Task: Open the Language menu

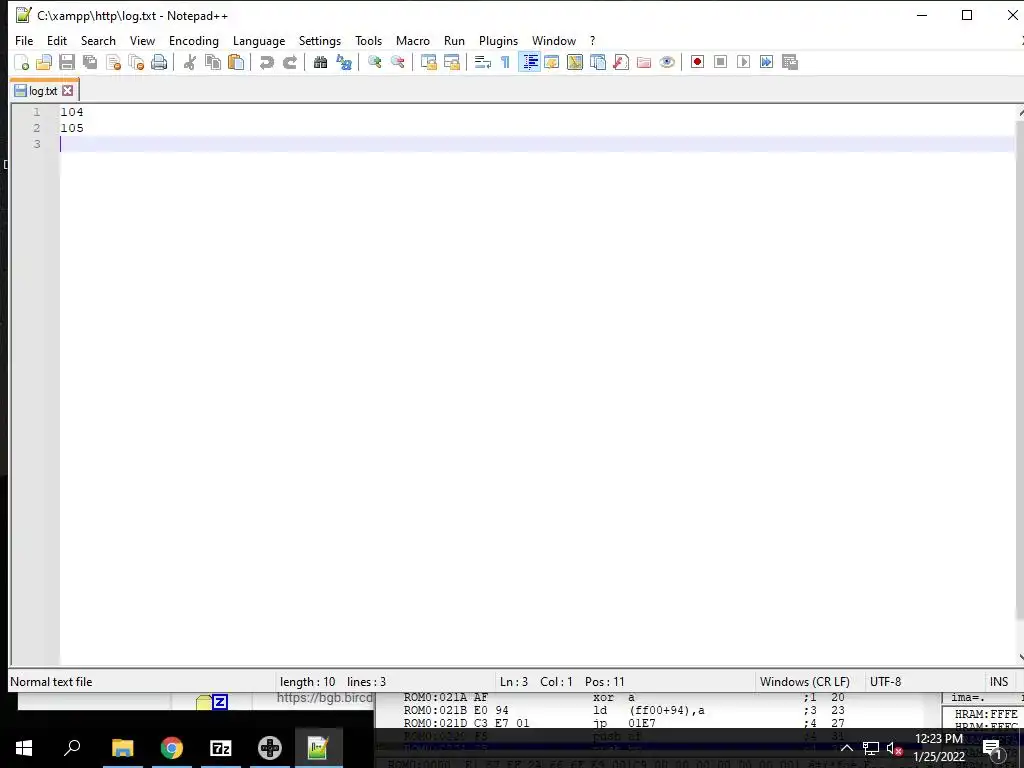Action: [259, 40]
